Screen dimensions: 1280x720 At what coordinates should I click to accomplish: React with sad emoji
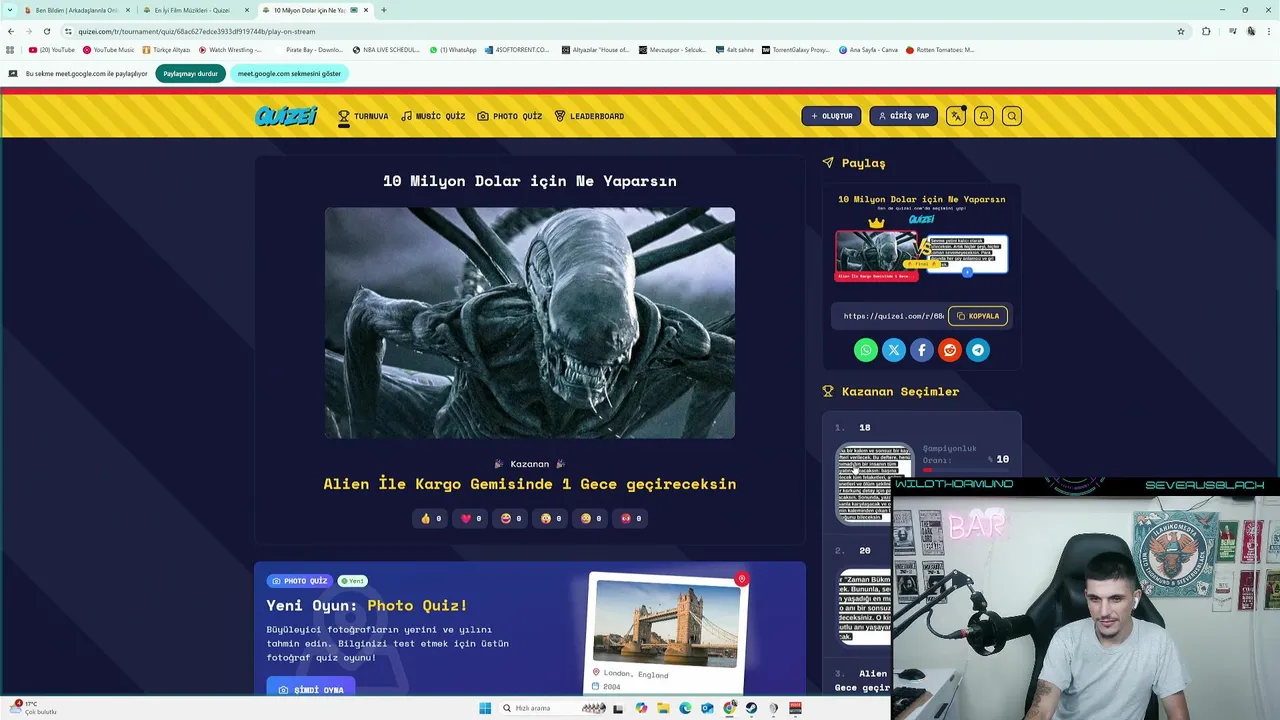590,518
